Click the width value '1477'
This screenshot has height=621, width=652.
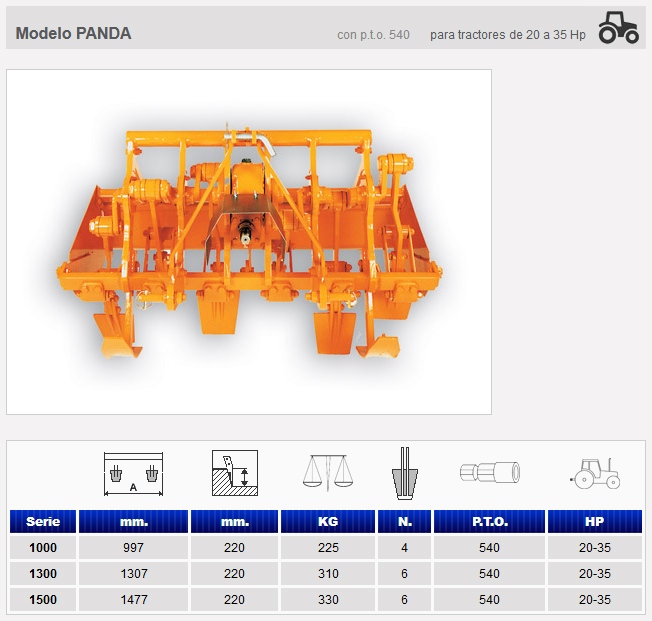coord(133,599)
